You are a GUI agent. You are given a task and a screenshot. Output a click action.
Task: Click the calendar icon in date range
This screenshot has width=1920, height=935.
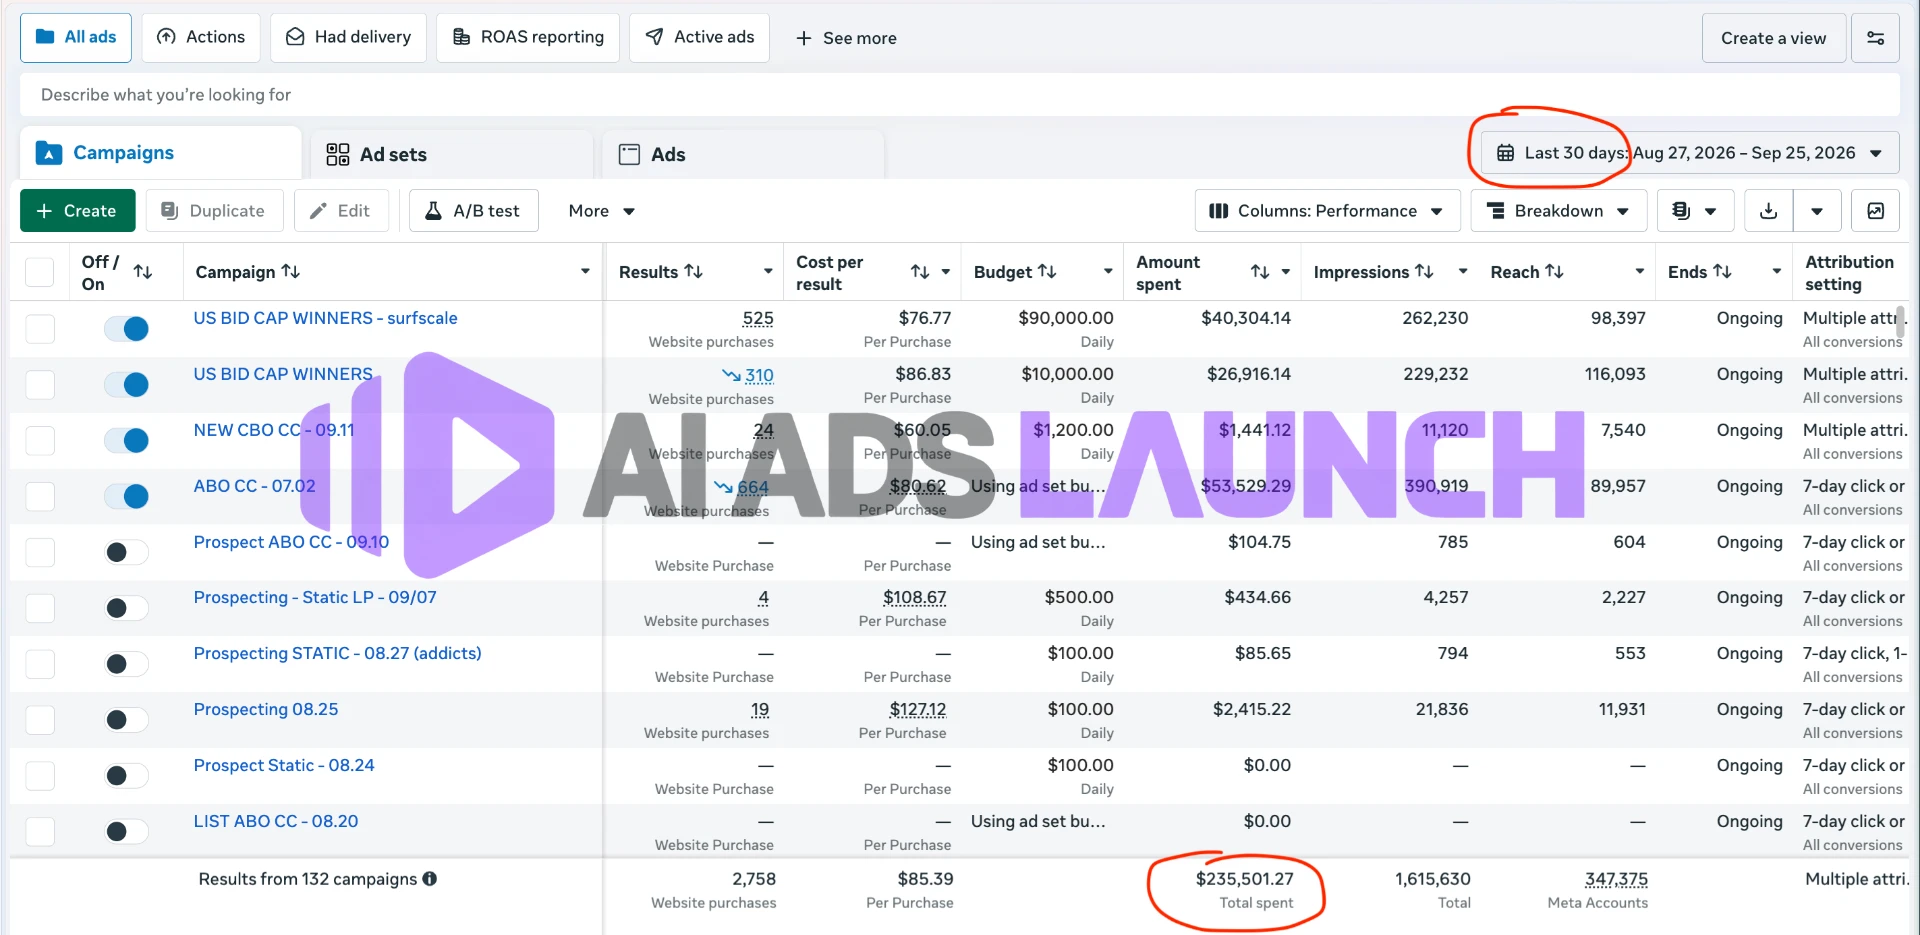coord(1505,153)
